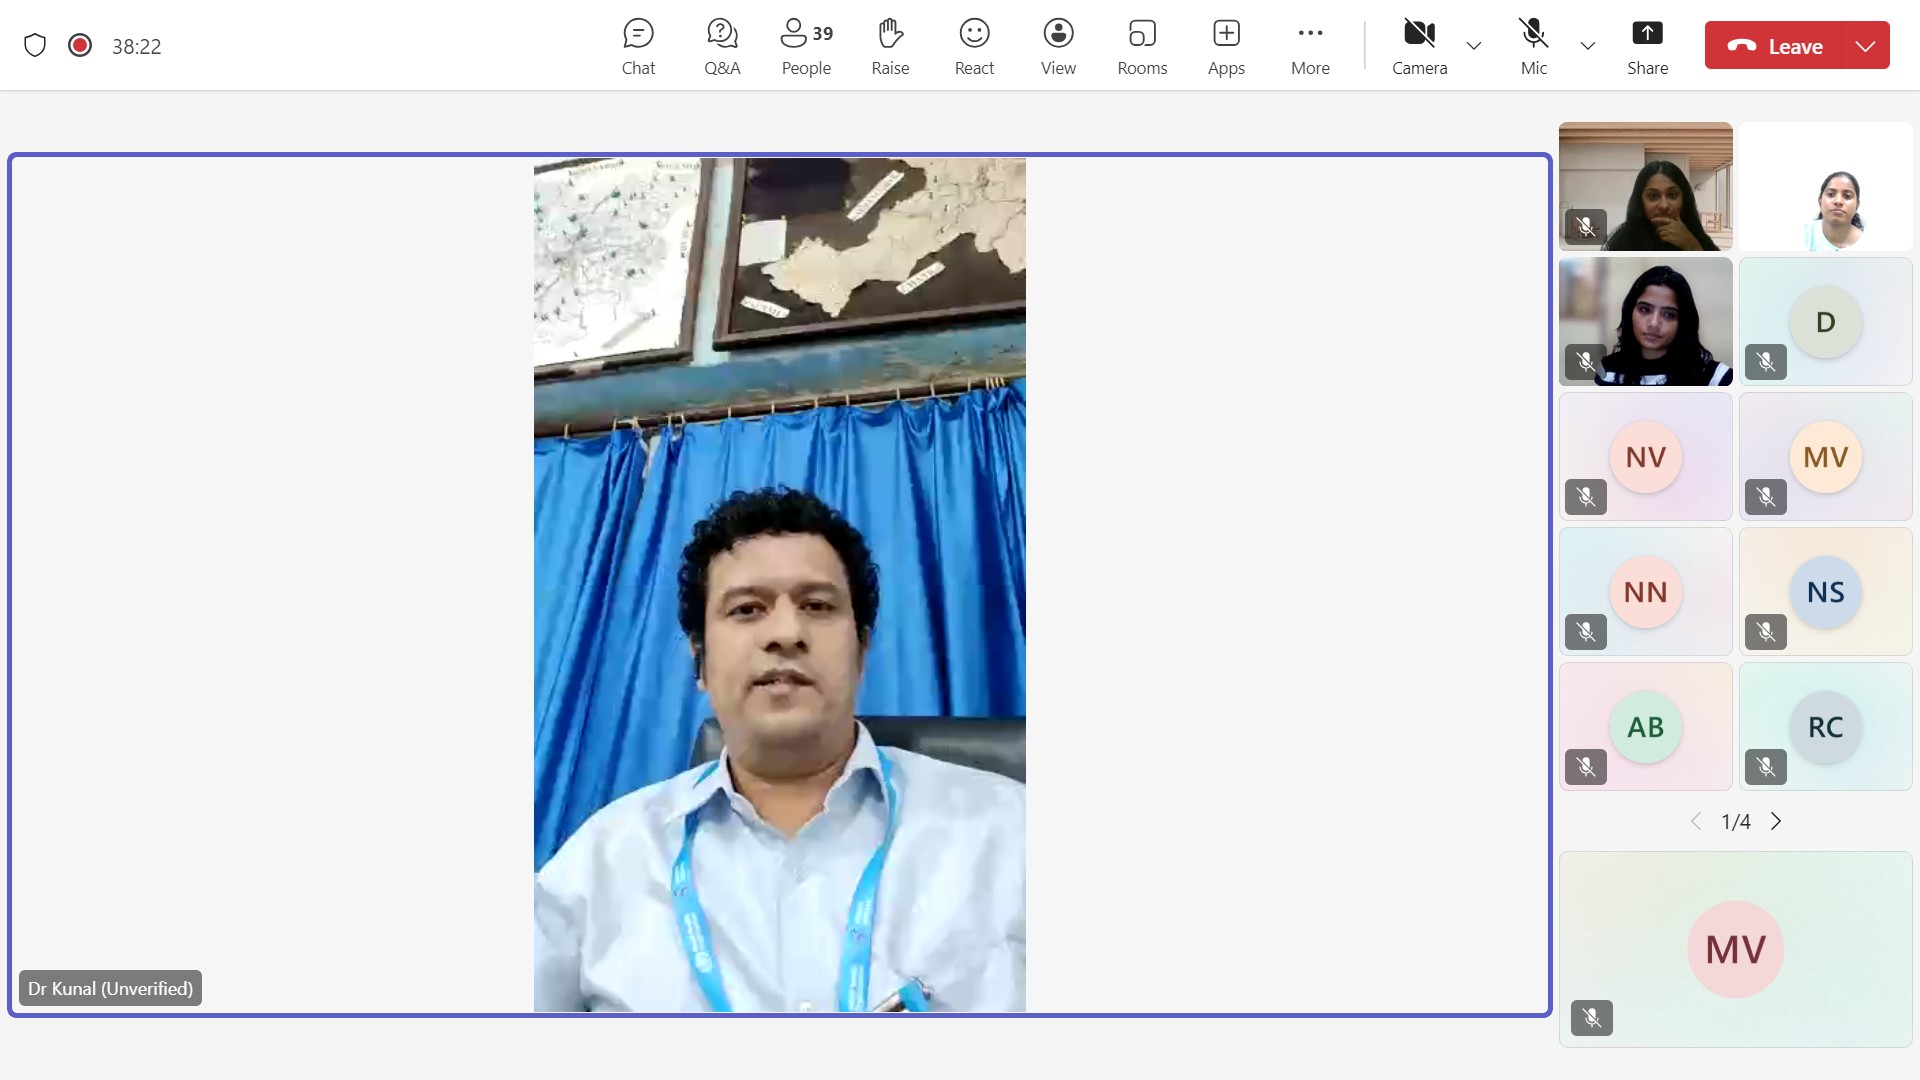Open the Apps menu

click(1226, 46)
